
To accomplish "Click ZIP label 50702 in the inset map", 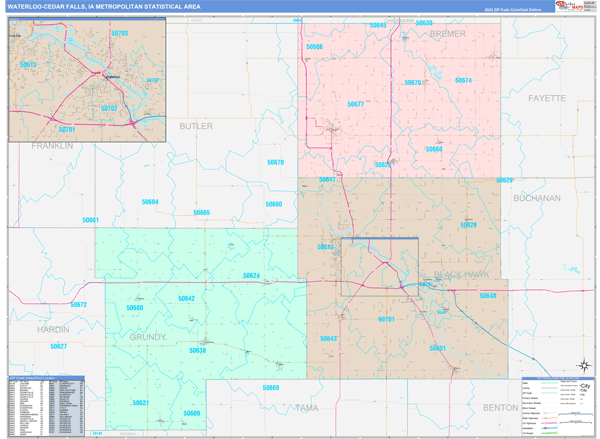I will pos(109,108).
